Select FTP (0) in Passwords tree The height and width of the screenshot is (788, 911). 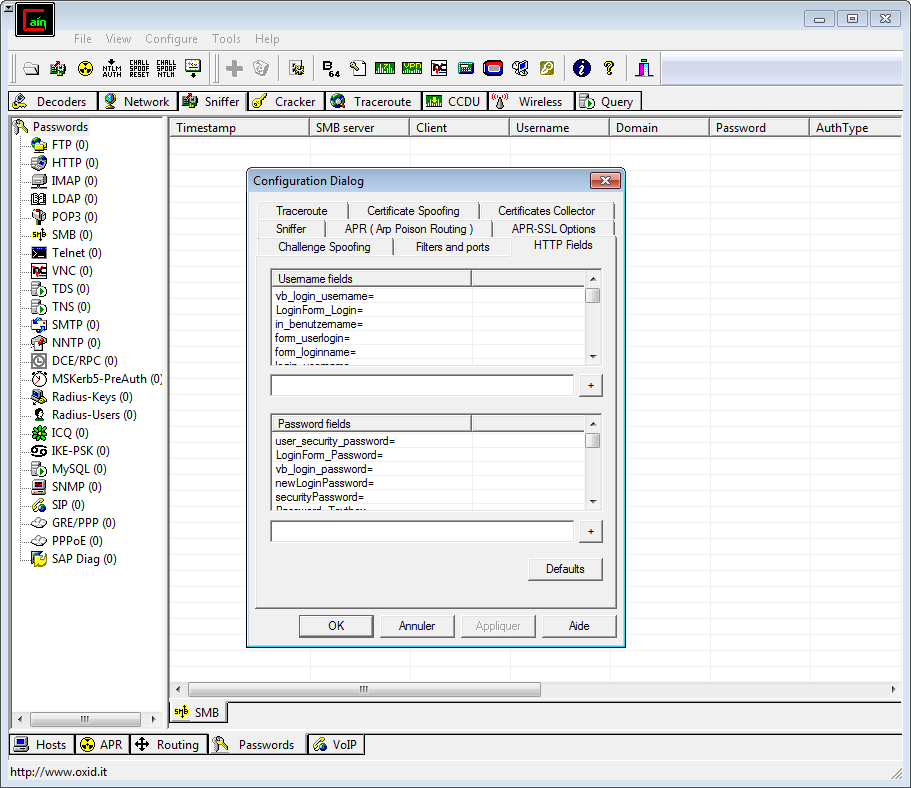pos(70,145)
